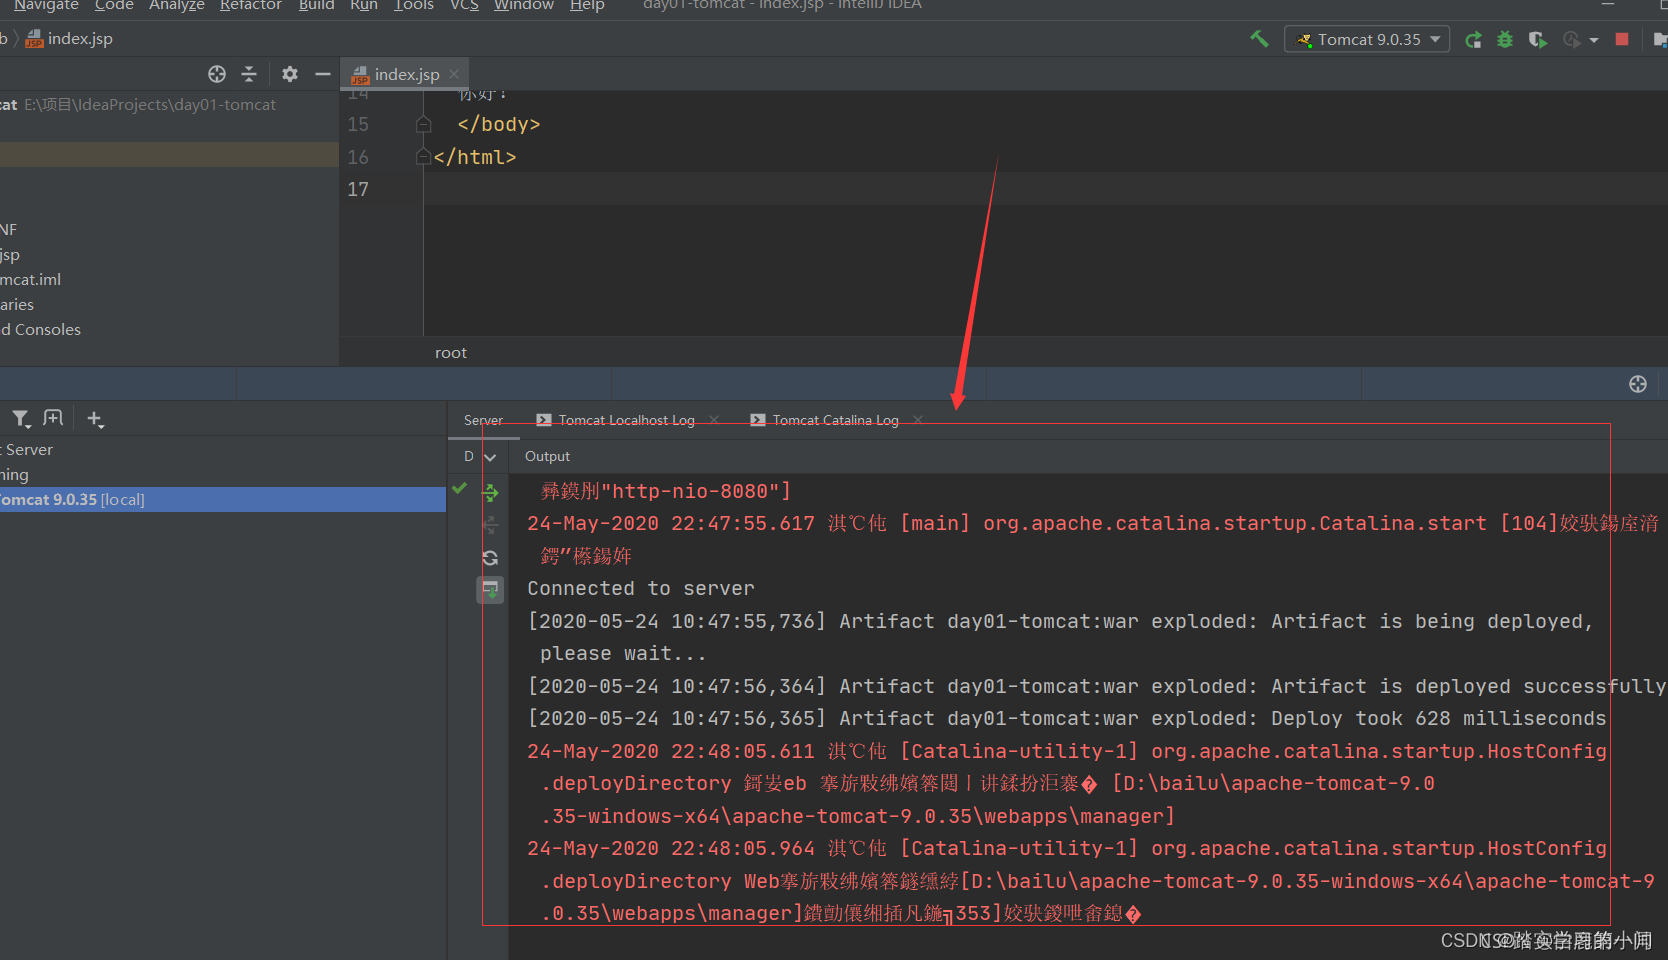This screenshot has height=960, width=1668.
Task: Click the day01-tomcat project path in tree
Action: (x=150, y=105)
